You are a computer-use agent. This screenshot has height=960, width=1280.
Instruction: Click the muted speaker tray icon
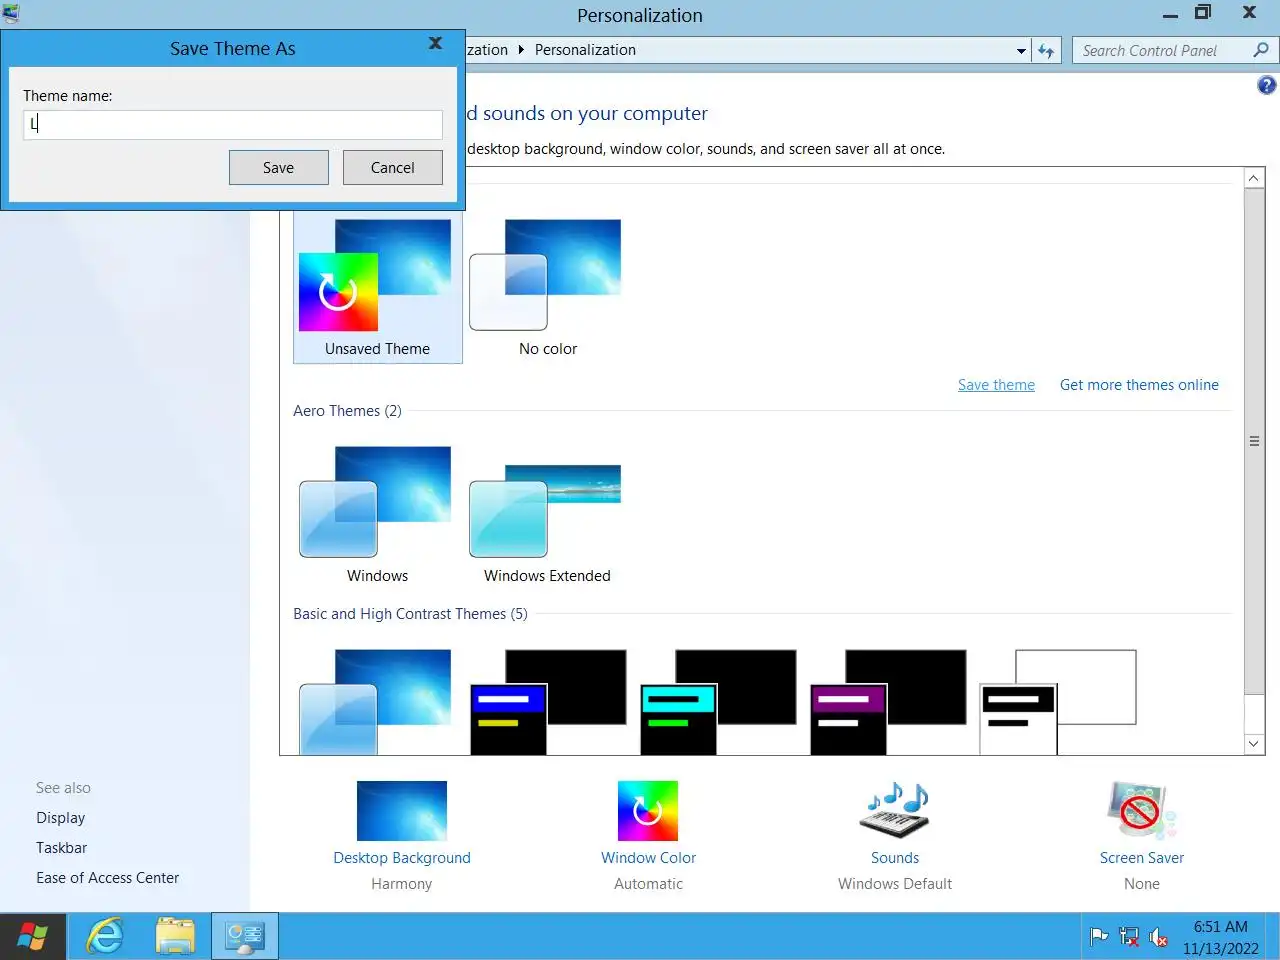point(1159,937)
